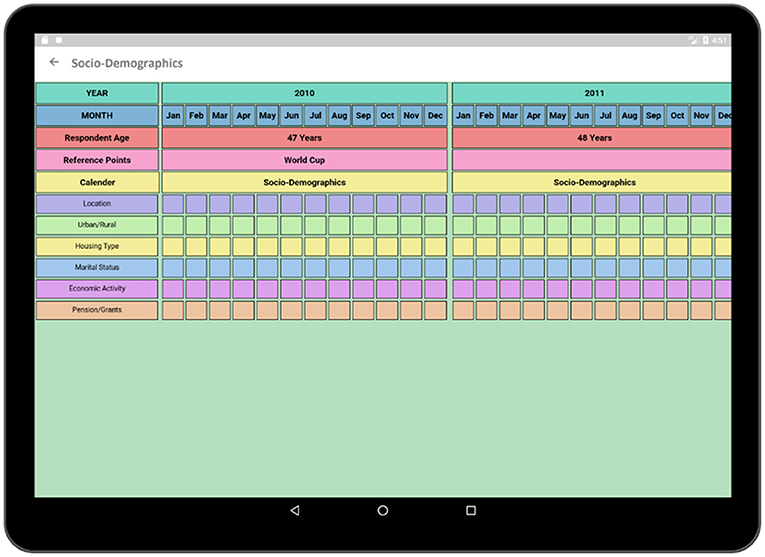Tap Marital Status cell for Jan 2011
The height and width of the screenshot is (557, 765).
[x=463, y=267]
